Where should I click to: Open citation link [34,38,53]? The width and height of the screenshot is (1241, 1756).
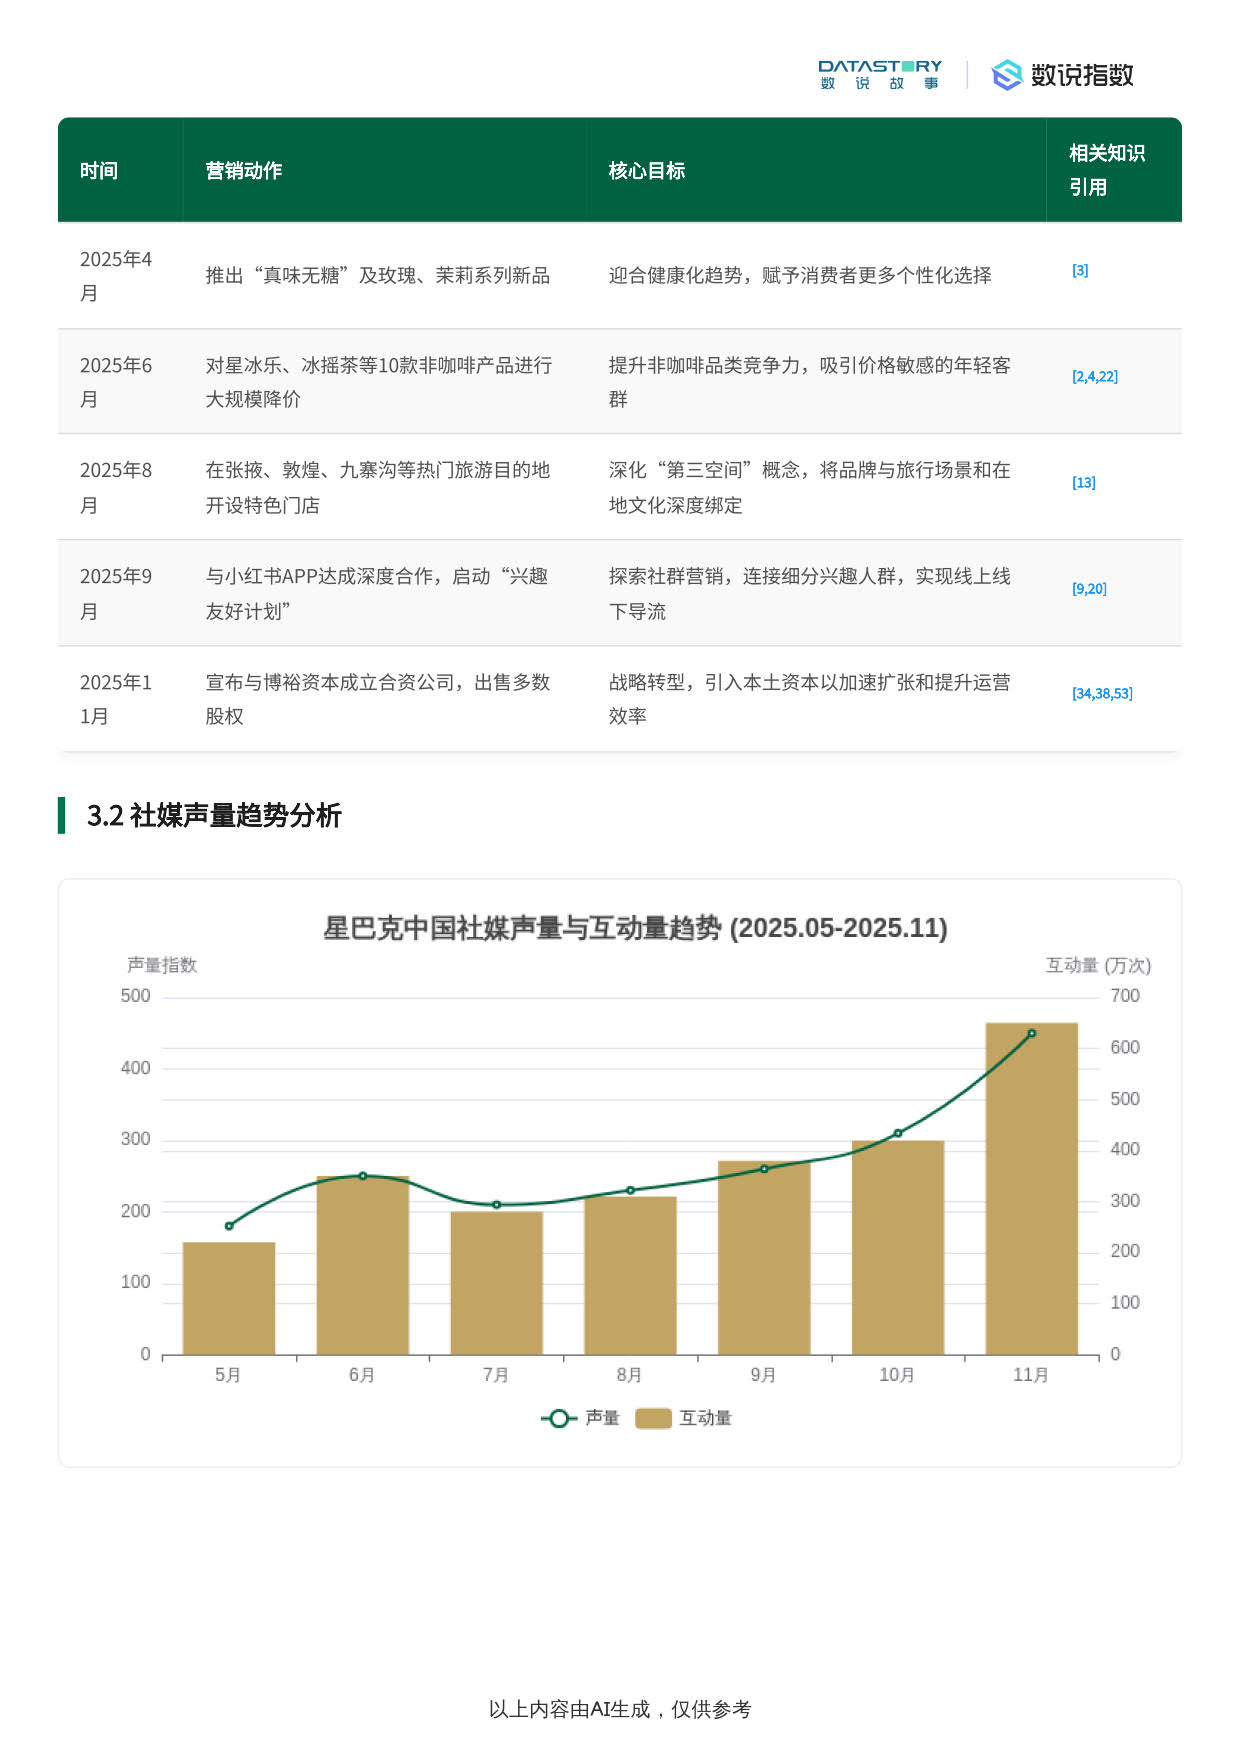[1102, 694]
